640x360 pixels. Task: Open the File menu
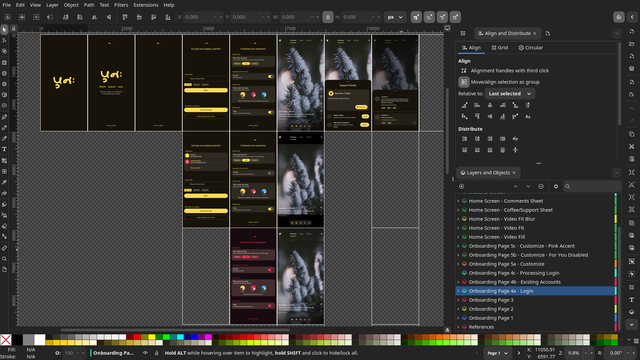coord(7,5)
